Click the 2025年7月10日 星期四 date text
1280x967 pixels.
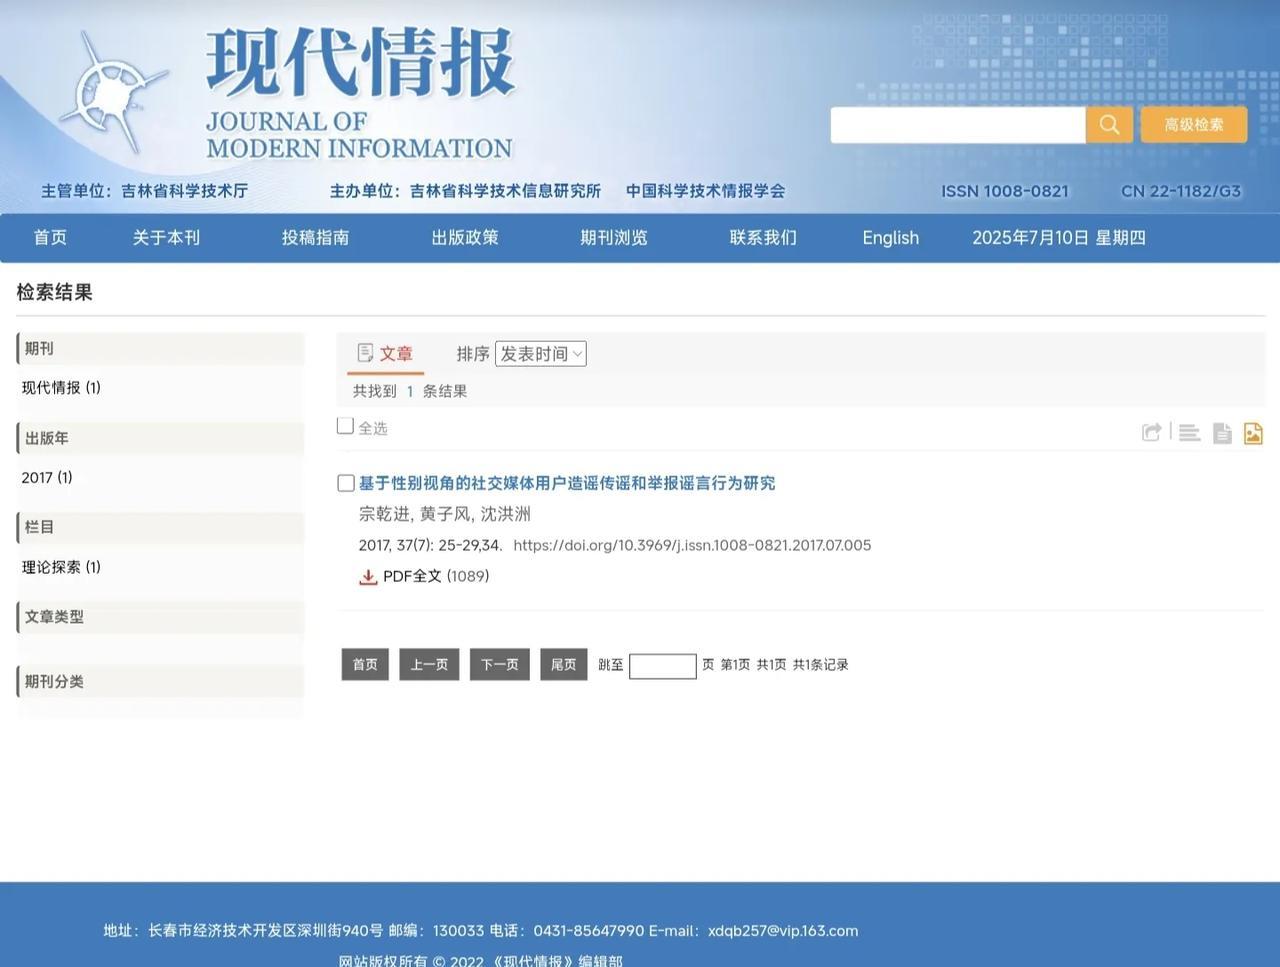point(1059,238)
